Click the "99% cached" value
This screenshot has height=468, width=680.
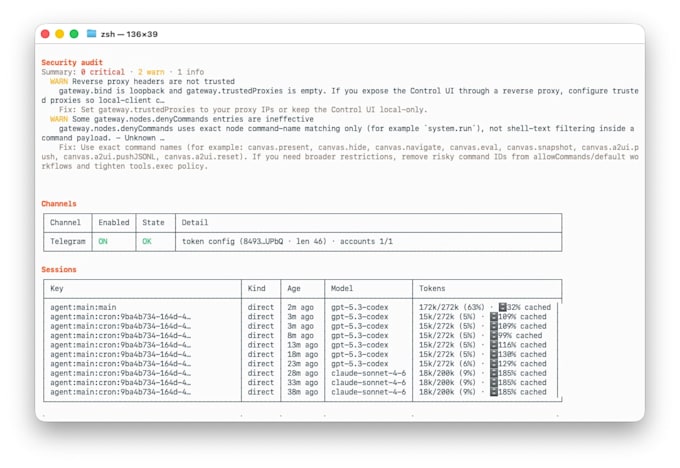click(x=520, y=335)
